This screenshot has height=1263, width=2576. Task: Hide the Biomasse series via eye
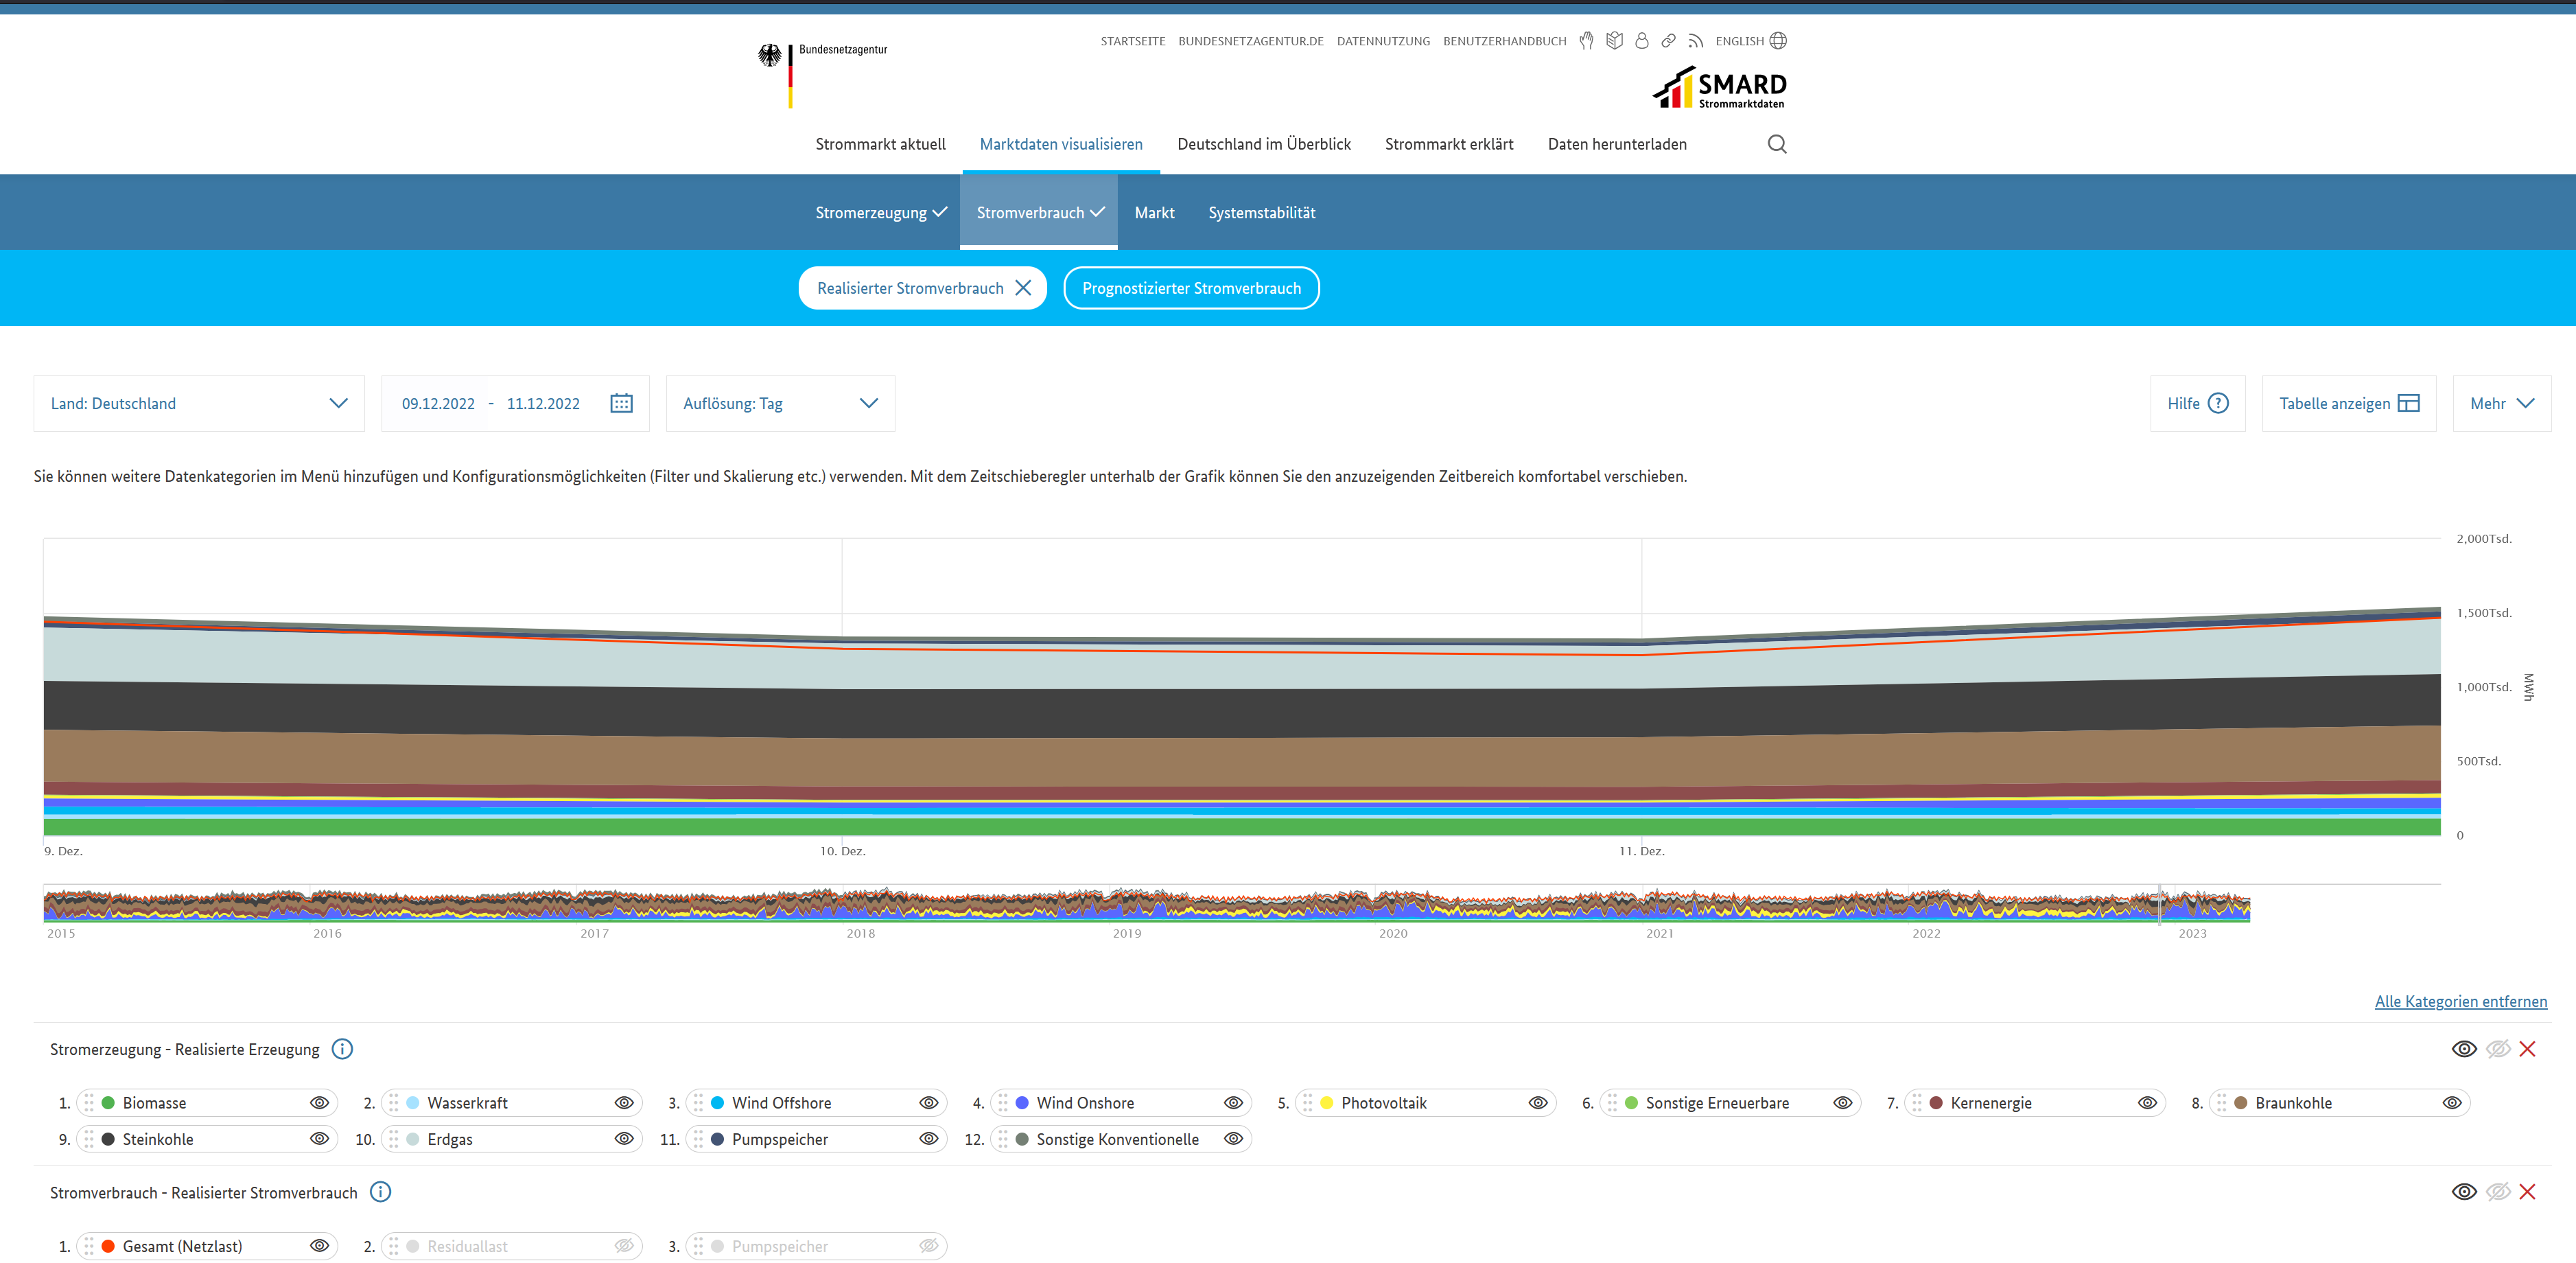point(319,1103)
